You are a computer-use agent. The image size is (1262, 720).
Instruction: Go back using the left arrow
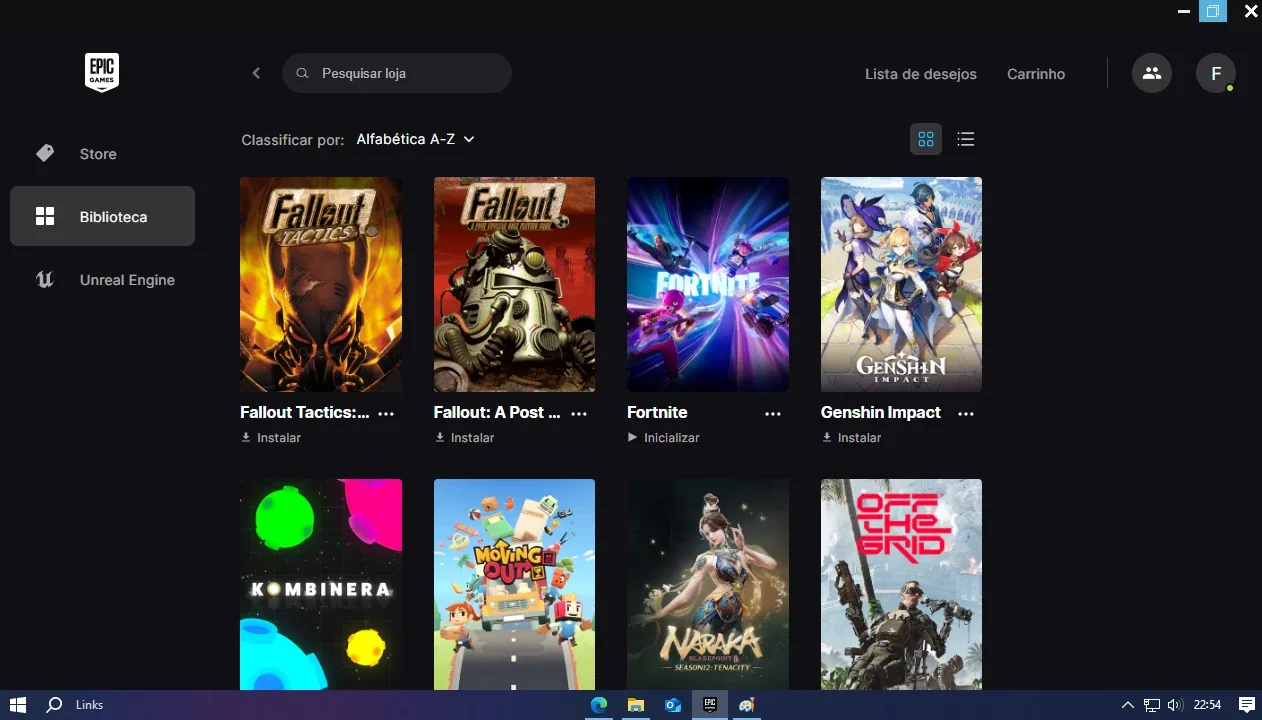tap(256, 73)
